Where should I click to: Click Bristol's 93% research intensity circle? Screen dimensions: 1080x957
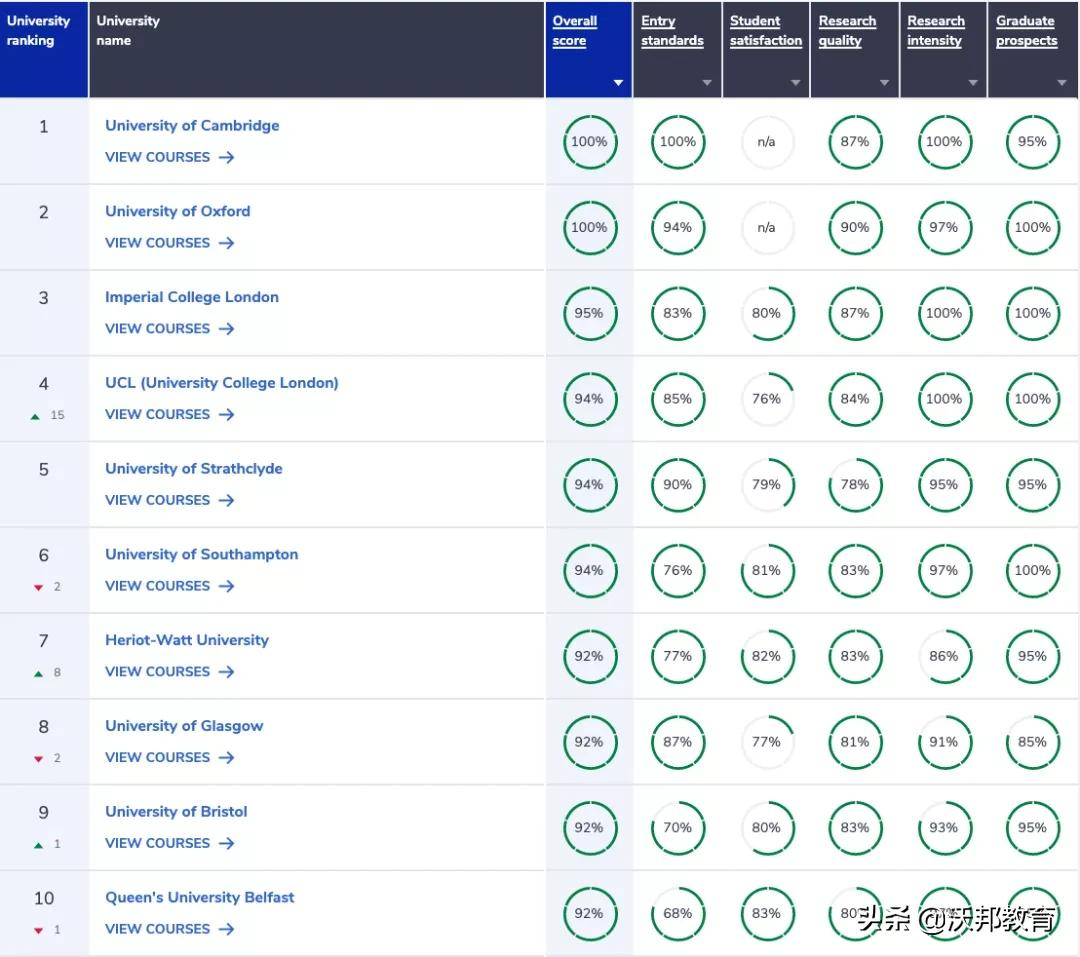944,828
